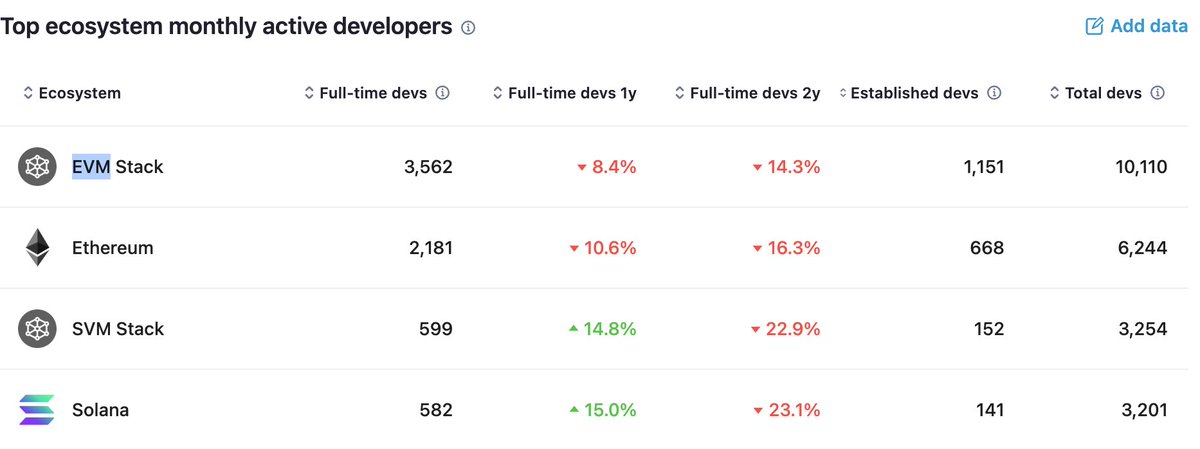Sort by the Full-time devs 1y column
The width and height of the screenshot is (1200, 449).
point(564,93)
